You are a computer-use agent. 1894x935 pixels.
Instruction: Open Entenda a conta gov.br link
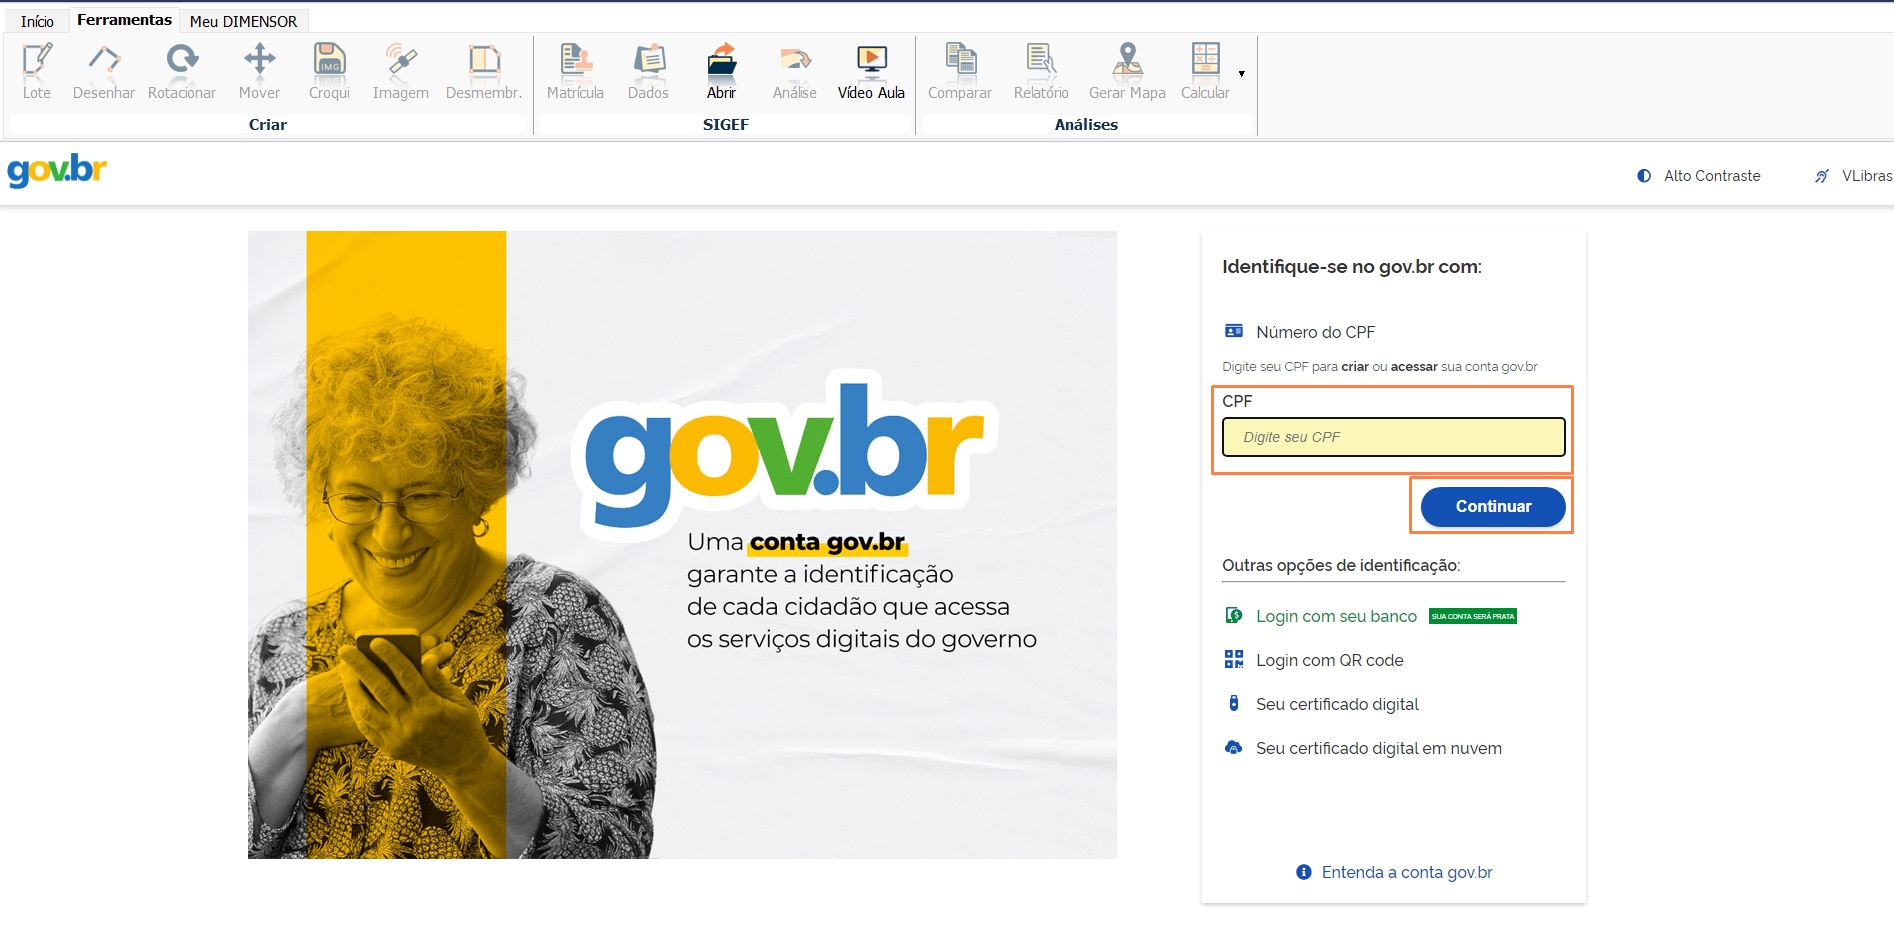(1406, 872)
